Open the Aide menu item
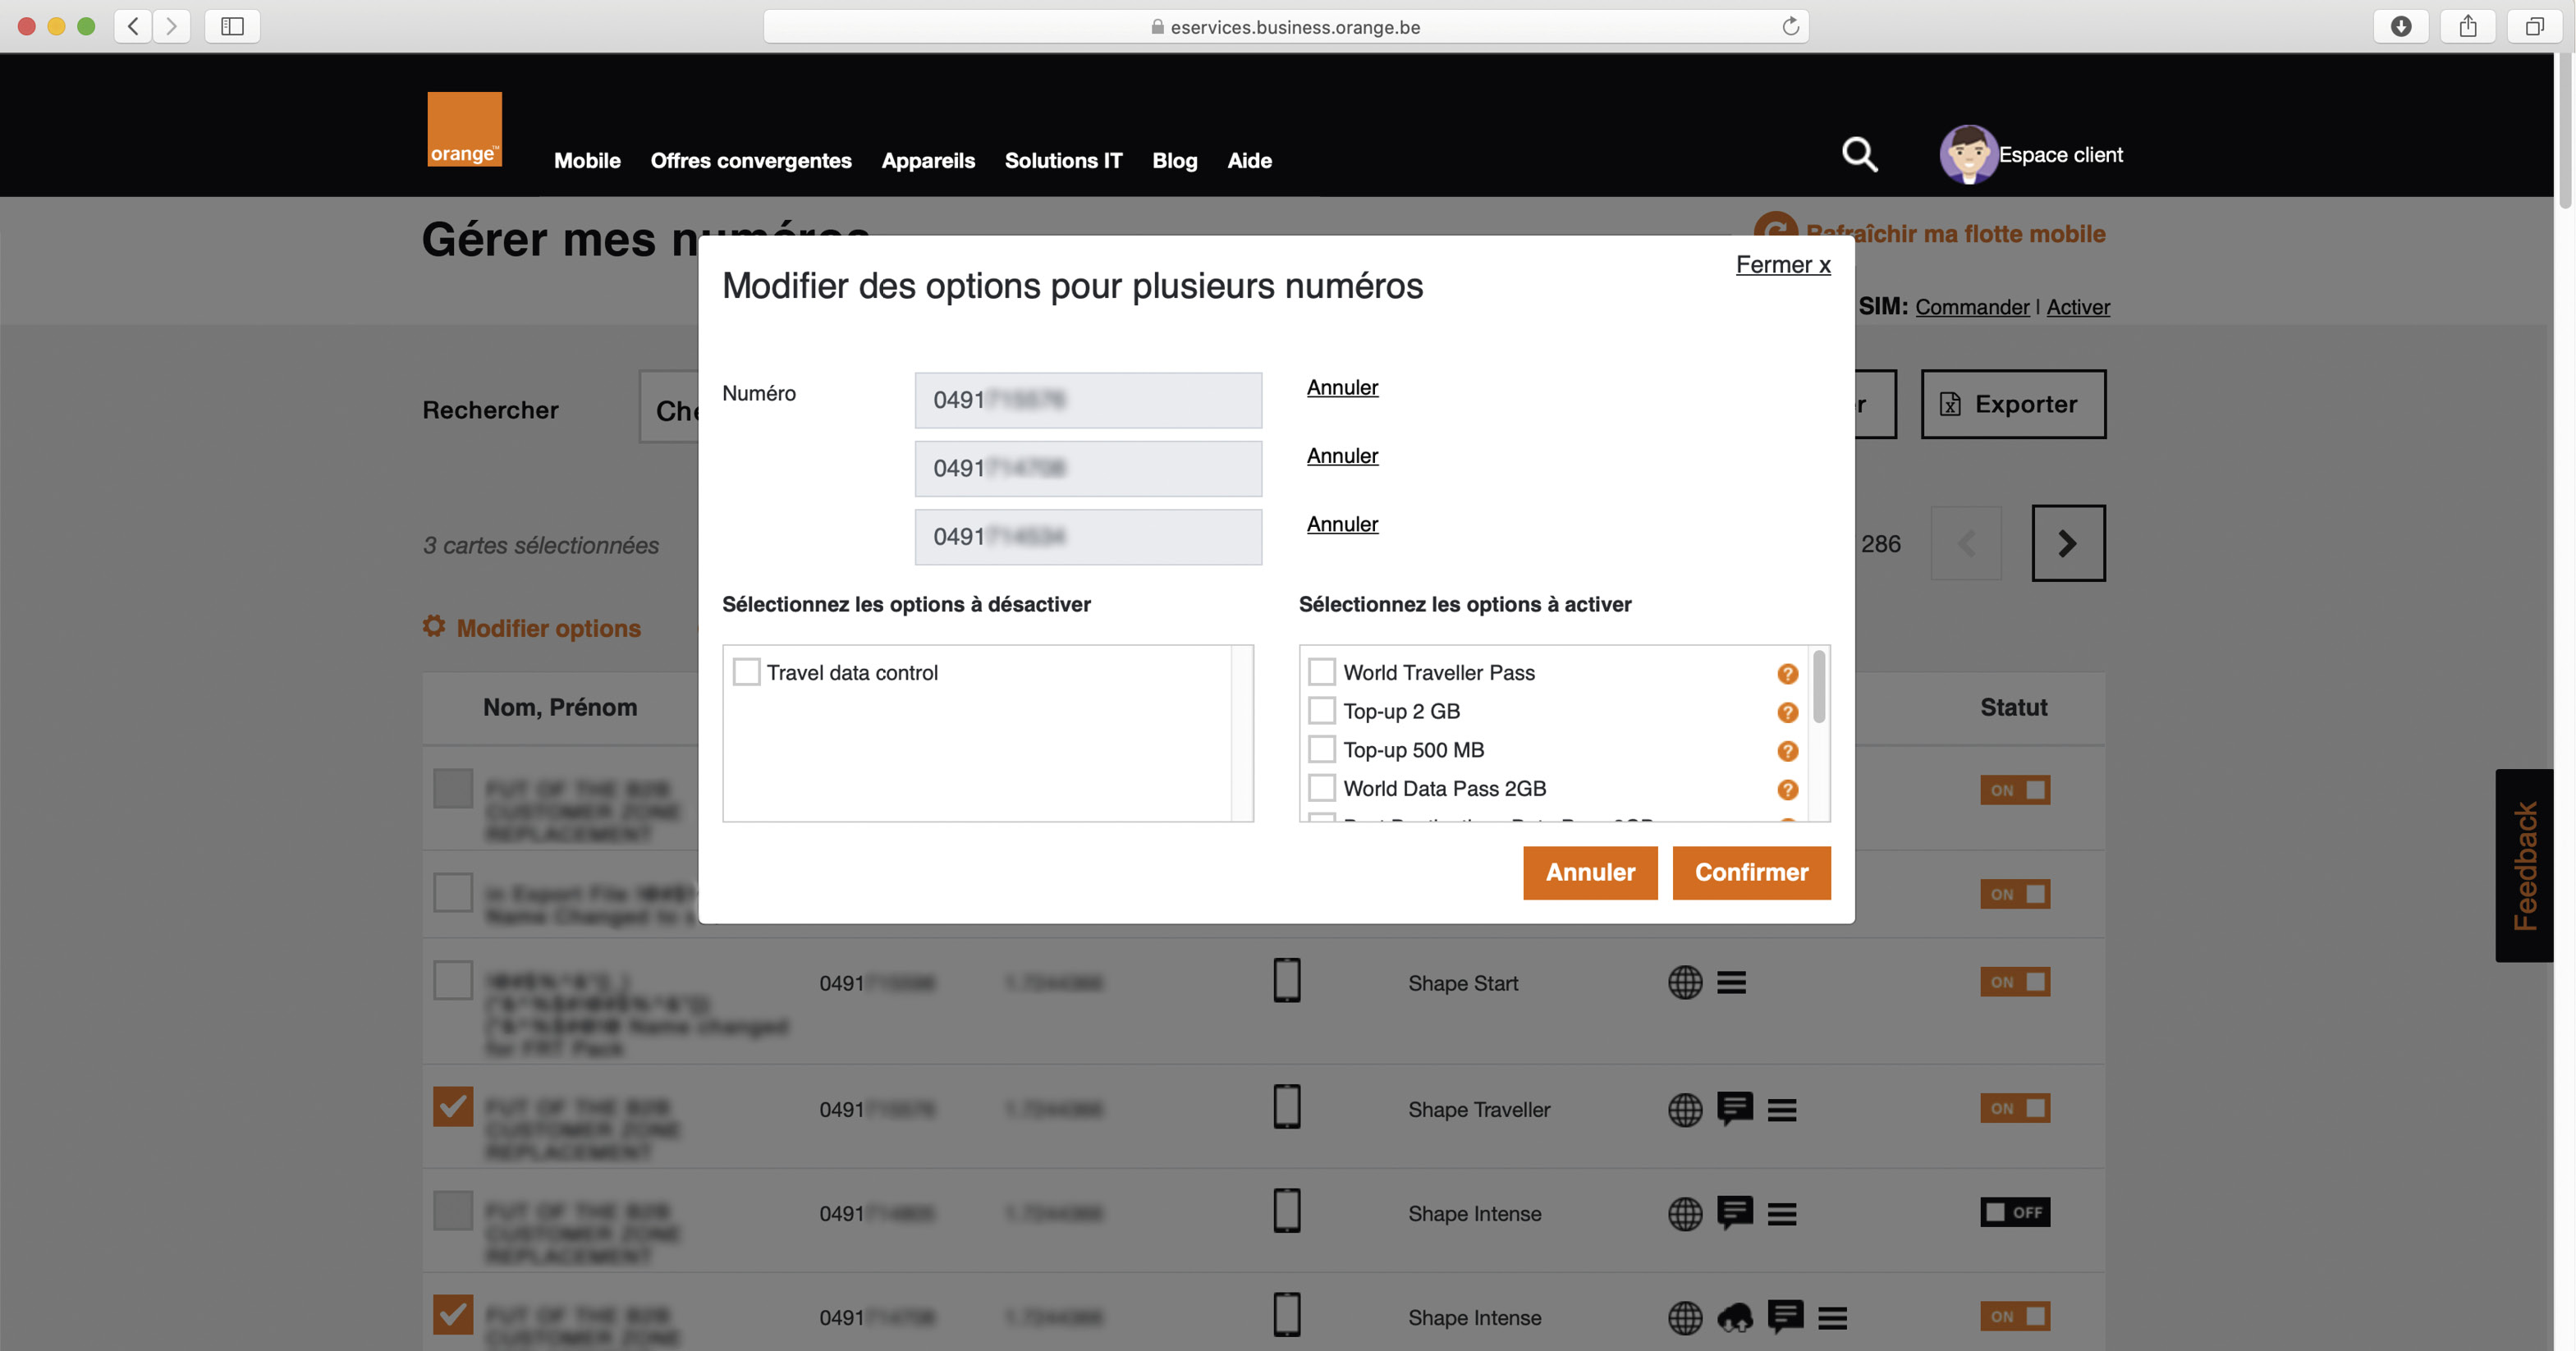The width and height of the screenshot is (2576, 1351). click(1249, 160)
